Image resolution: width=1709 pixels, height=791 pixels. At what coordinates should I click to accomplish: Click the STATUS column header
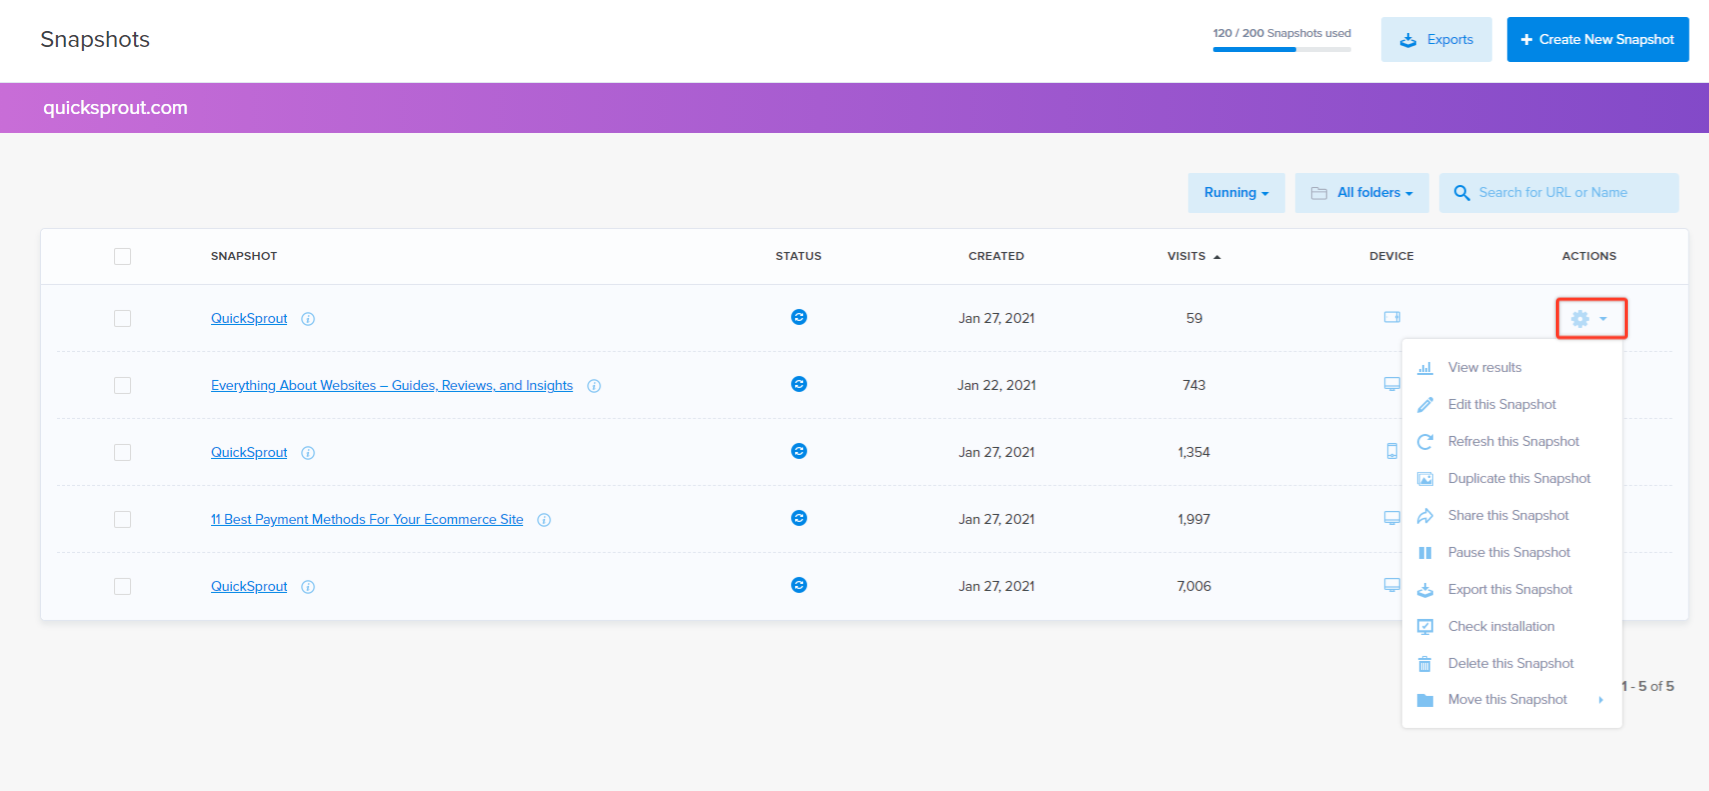[799, 257]
